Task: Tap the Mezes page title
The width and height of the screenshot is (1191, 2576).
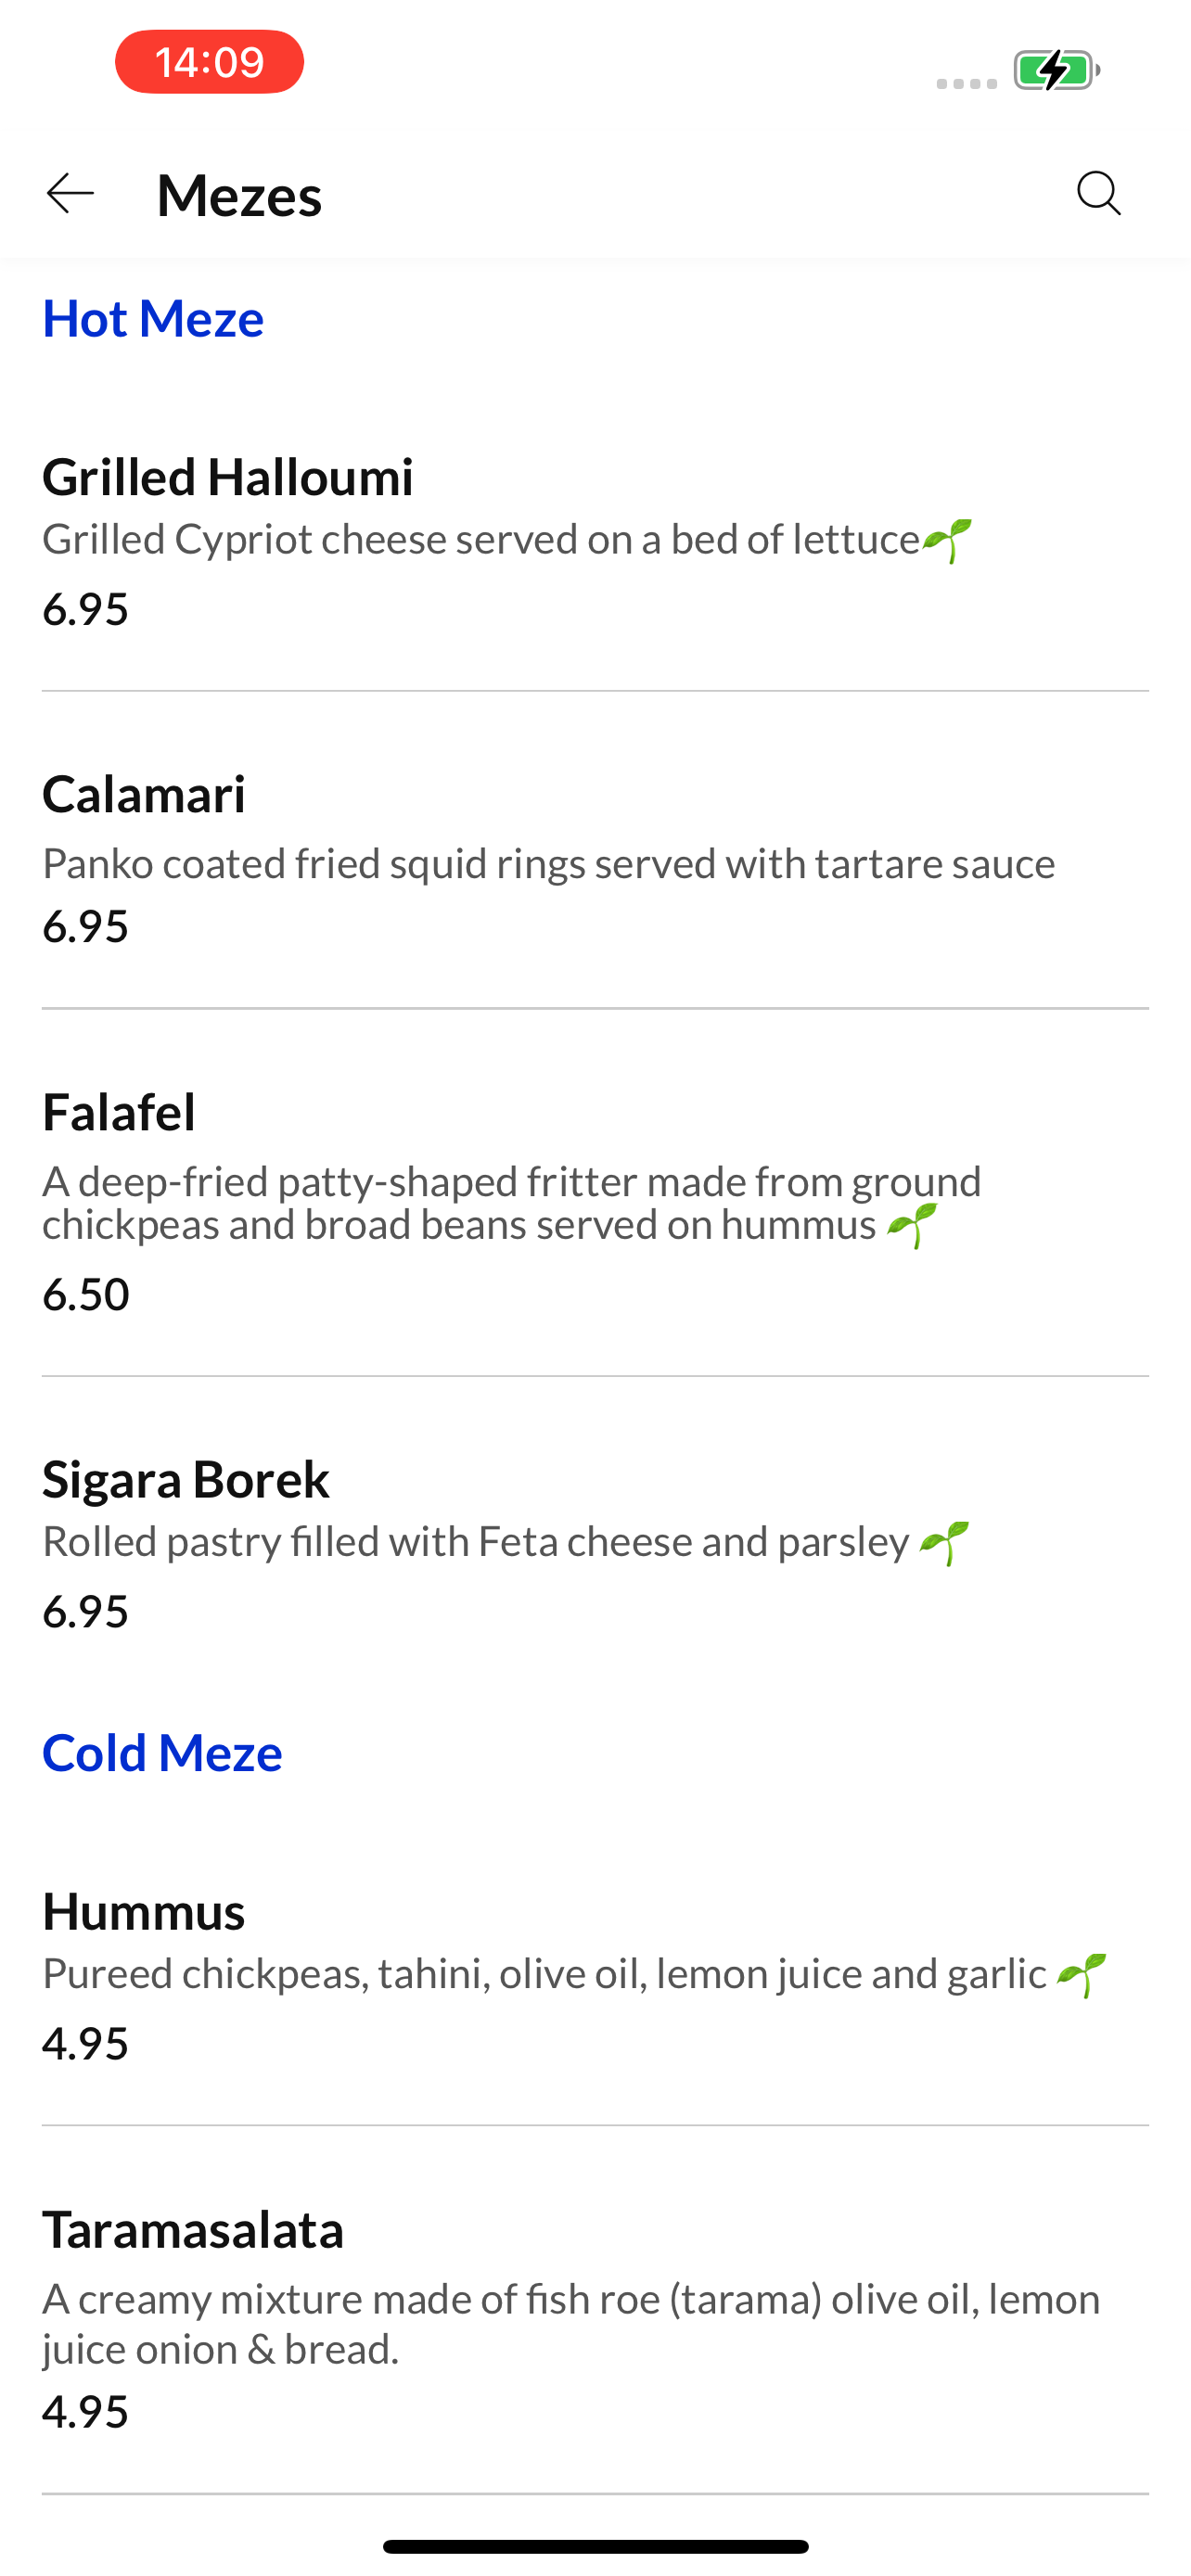Action: (239, 195)
